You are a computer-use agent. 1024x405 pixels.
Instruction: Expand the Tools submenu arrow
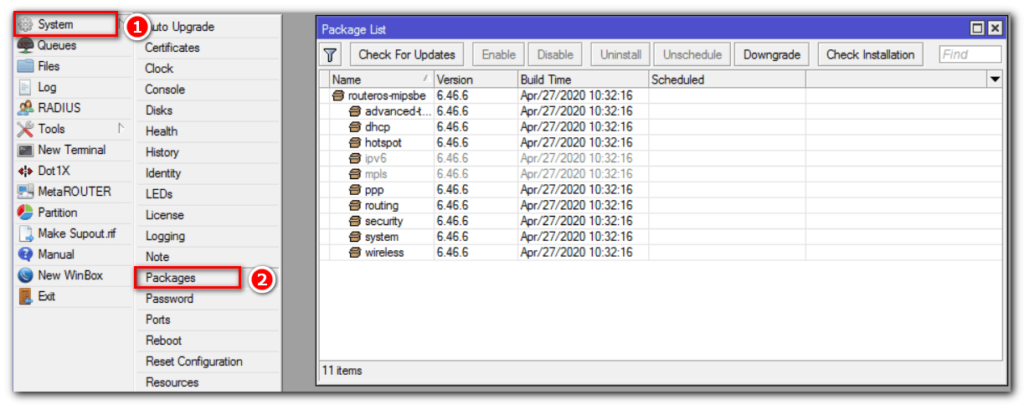(x=121, y=128)
